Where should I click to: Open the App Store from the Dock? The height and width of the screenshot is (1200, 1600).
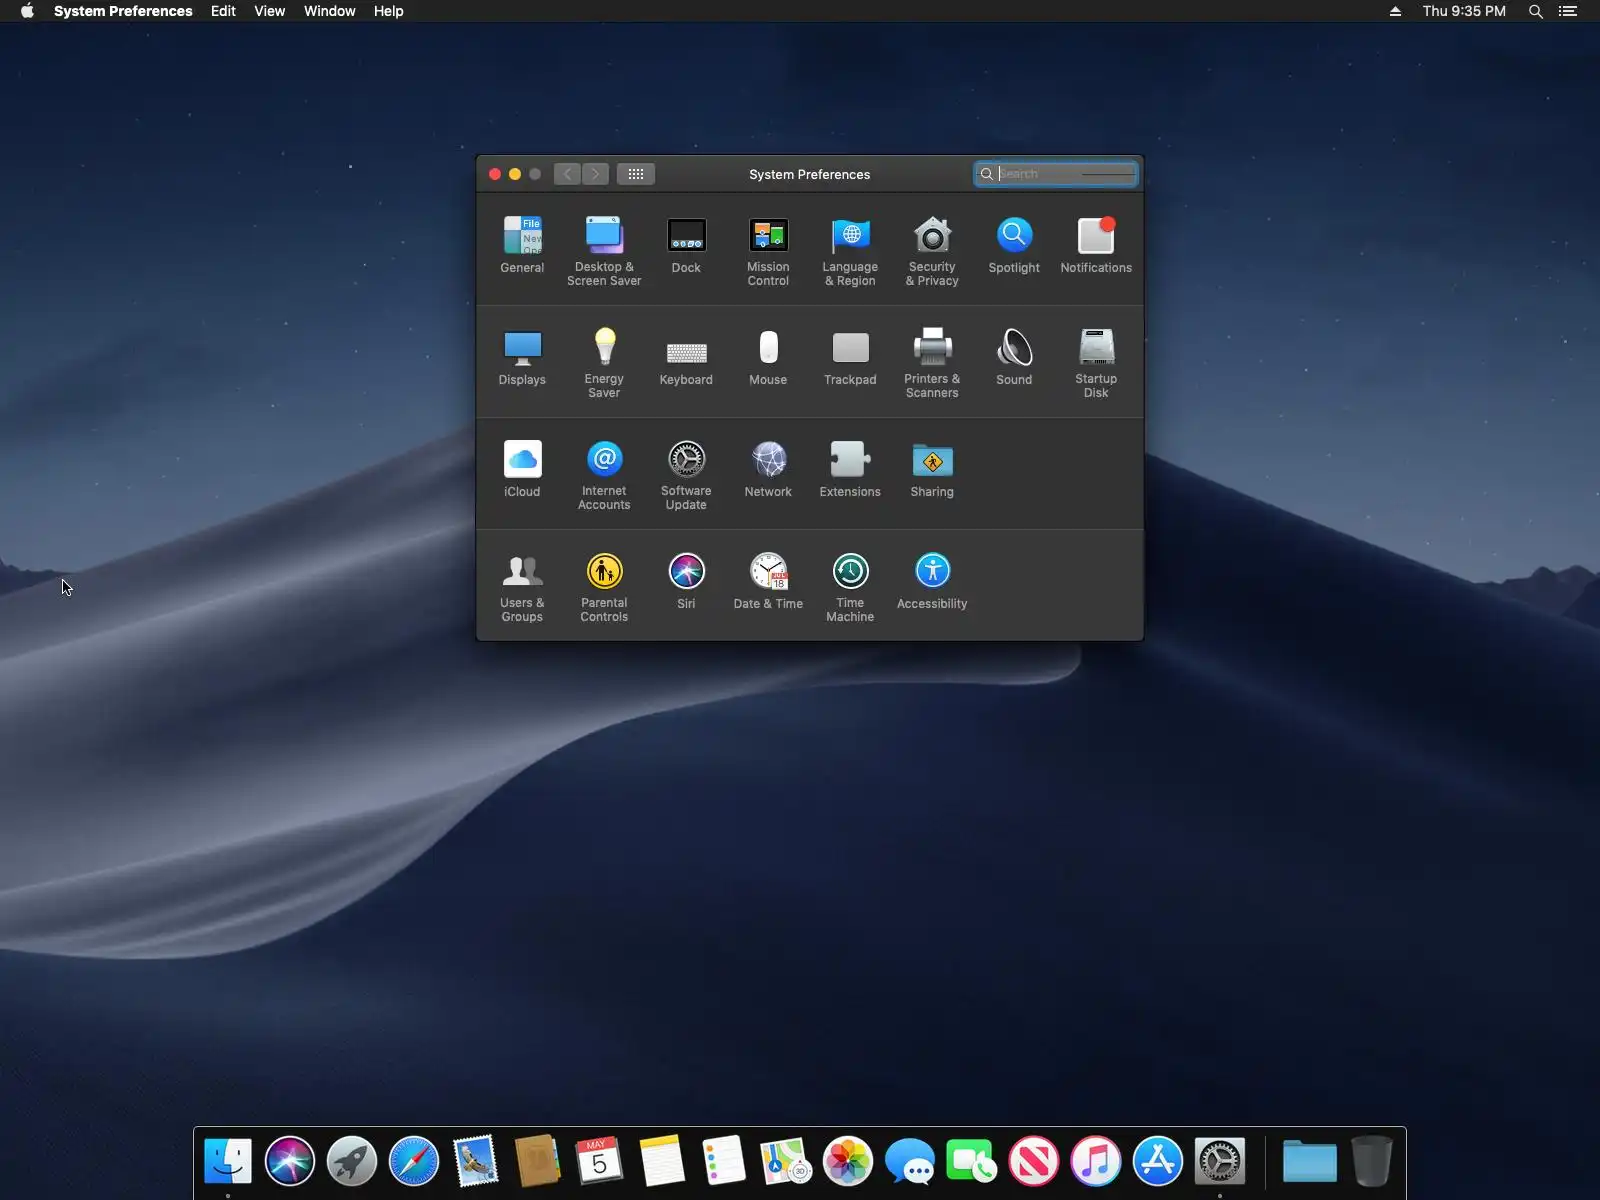[x=1158, y=1161]
